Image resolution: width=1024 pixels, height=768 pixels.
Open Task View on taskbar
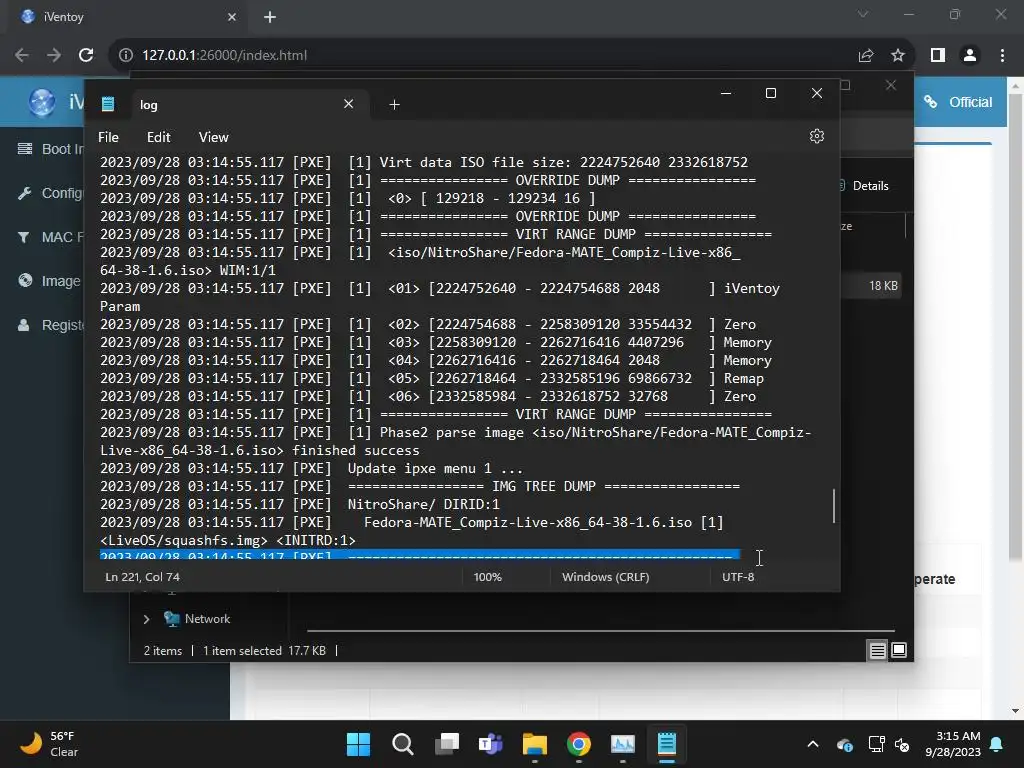point(447,744)
